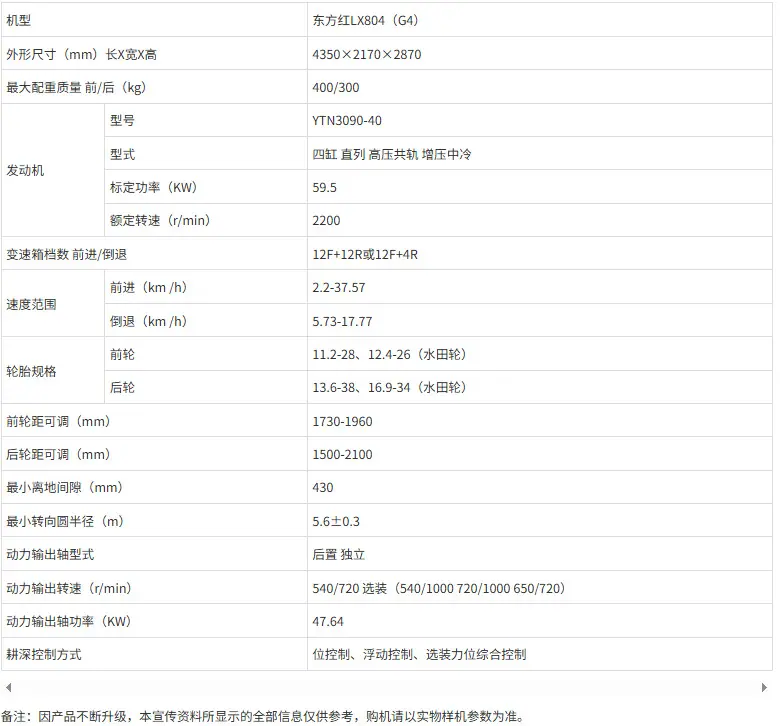Click the 发动机 group cell
Viewport: 780px width, 726px height.
(53, 170)
